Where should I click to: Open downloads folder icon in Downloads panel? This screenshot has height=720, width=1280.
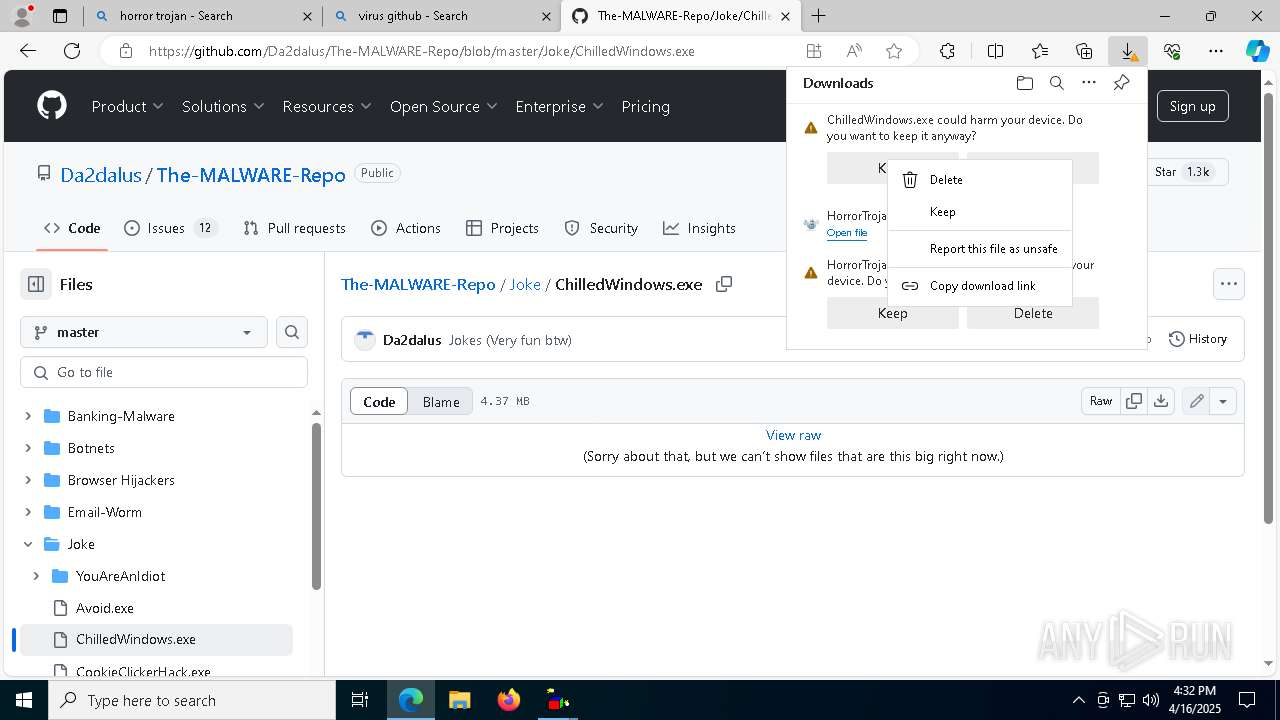click(1024, 83)
